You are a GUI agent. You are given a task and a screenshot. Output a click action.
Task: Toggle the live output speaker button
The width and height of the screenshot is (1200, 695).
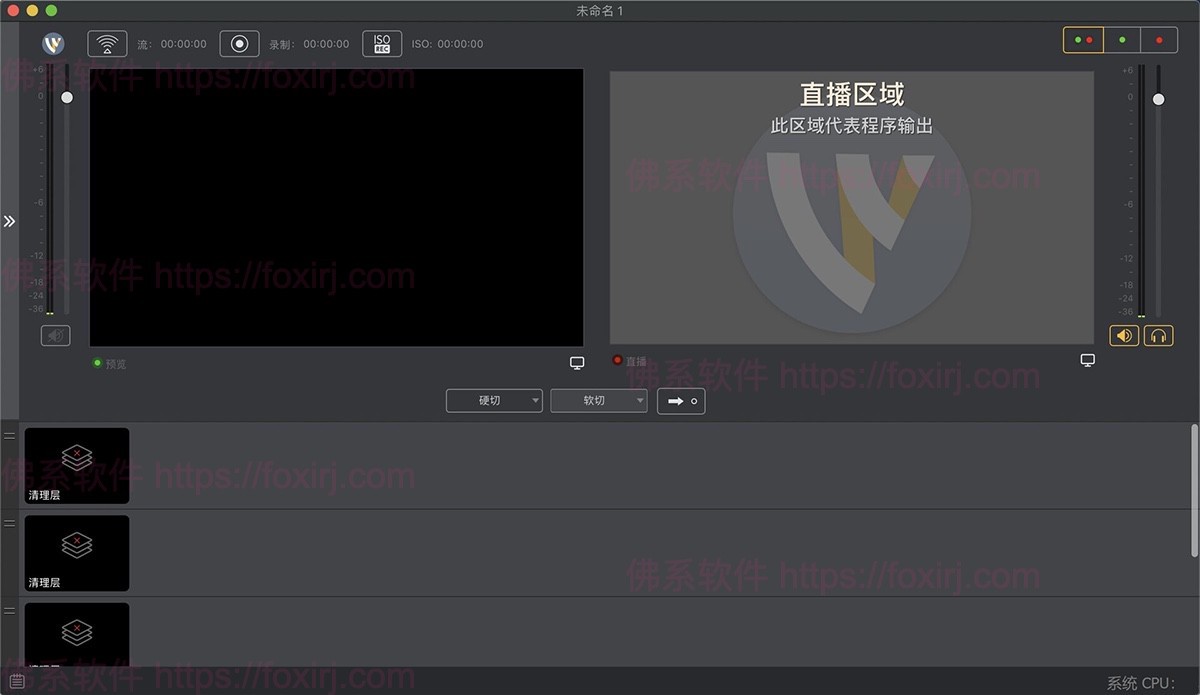pyautogui.click(x=1124, y=335)
